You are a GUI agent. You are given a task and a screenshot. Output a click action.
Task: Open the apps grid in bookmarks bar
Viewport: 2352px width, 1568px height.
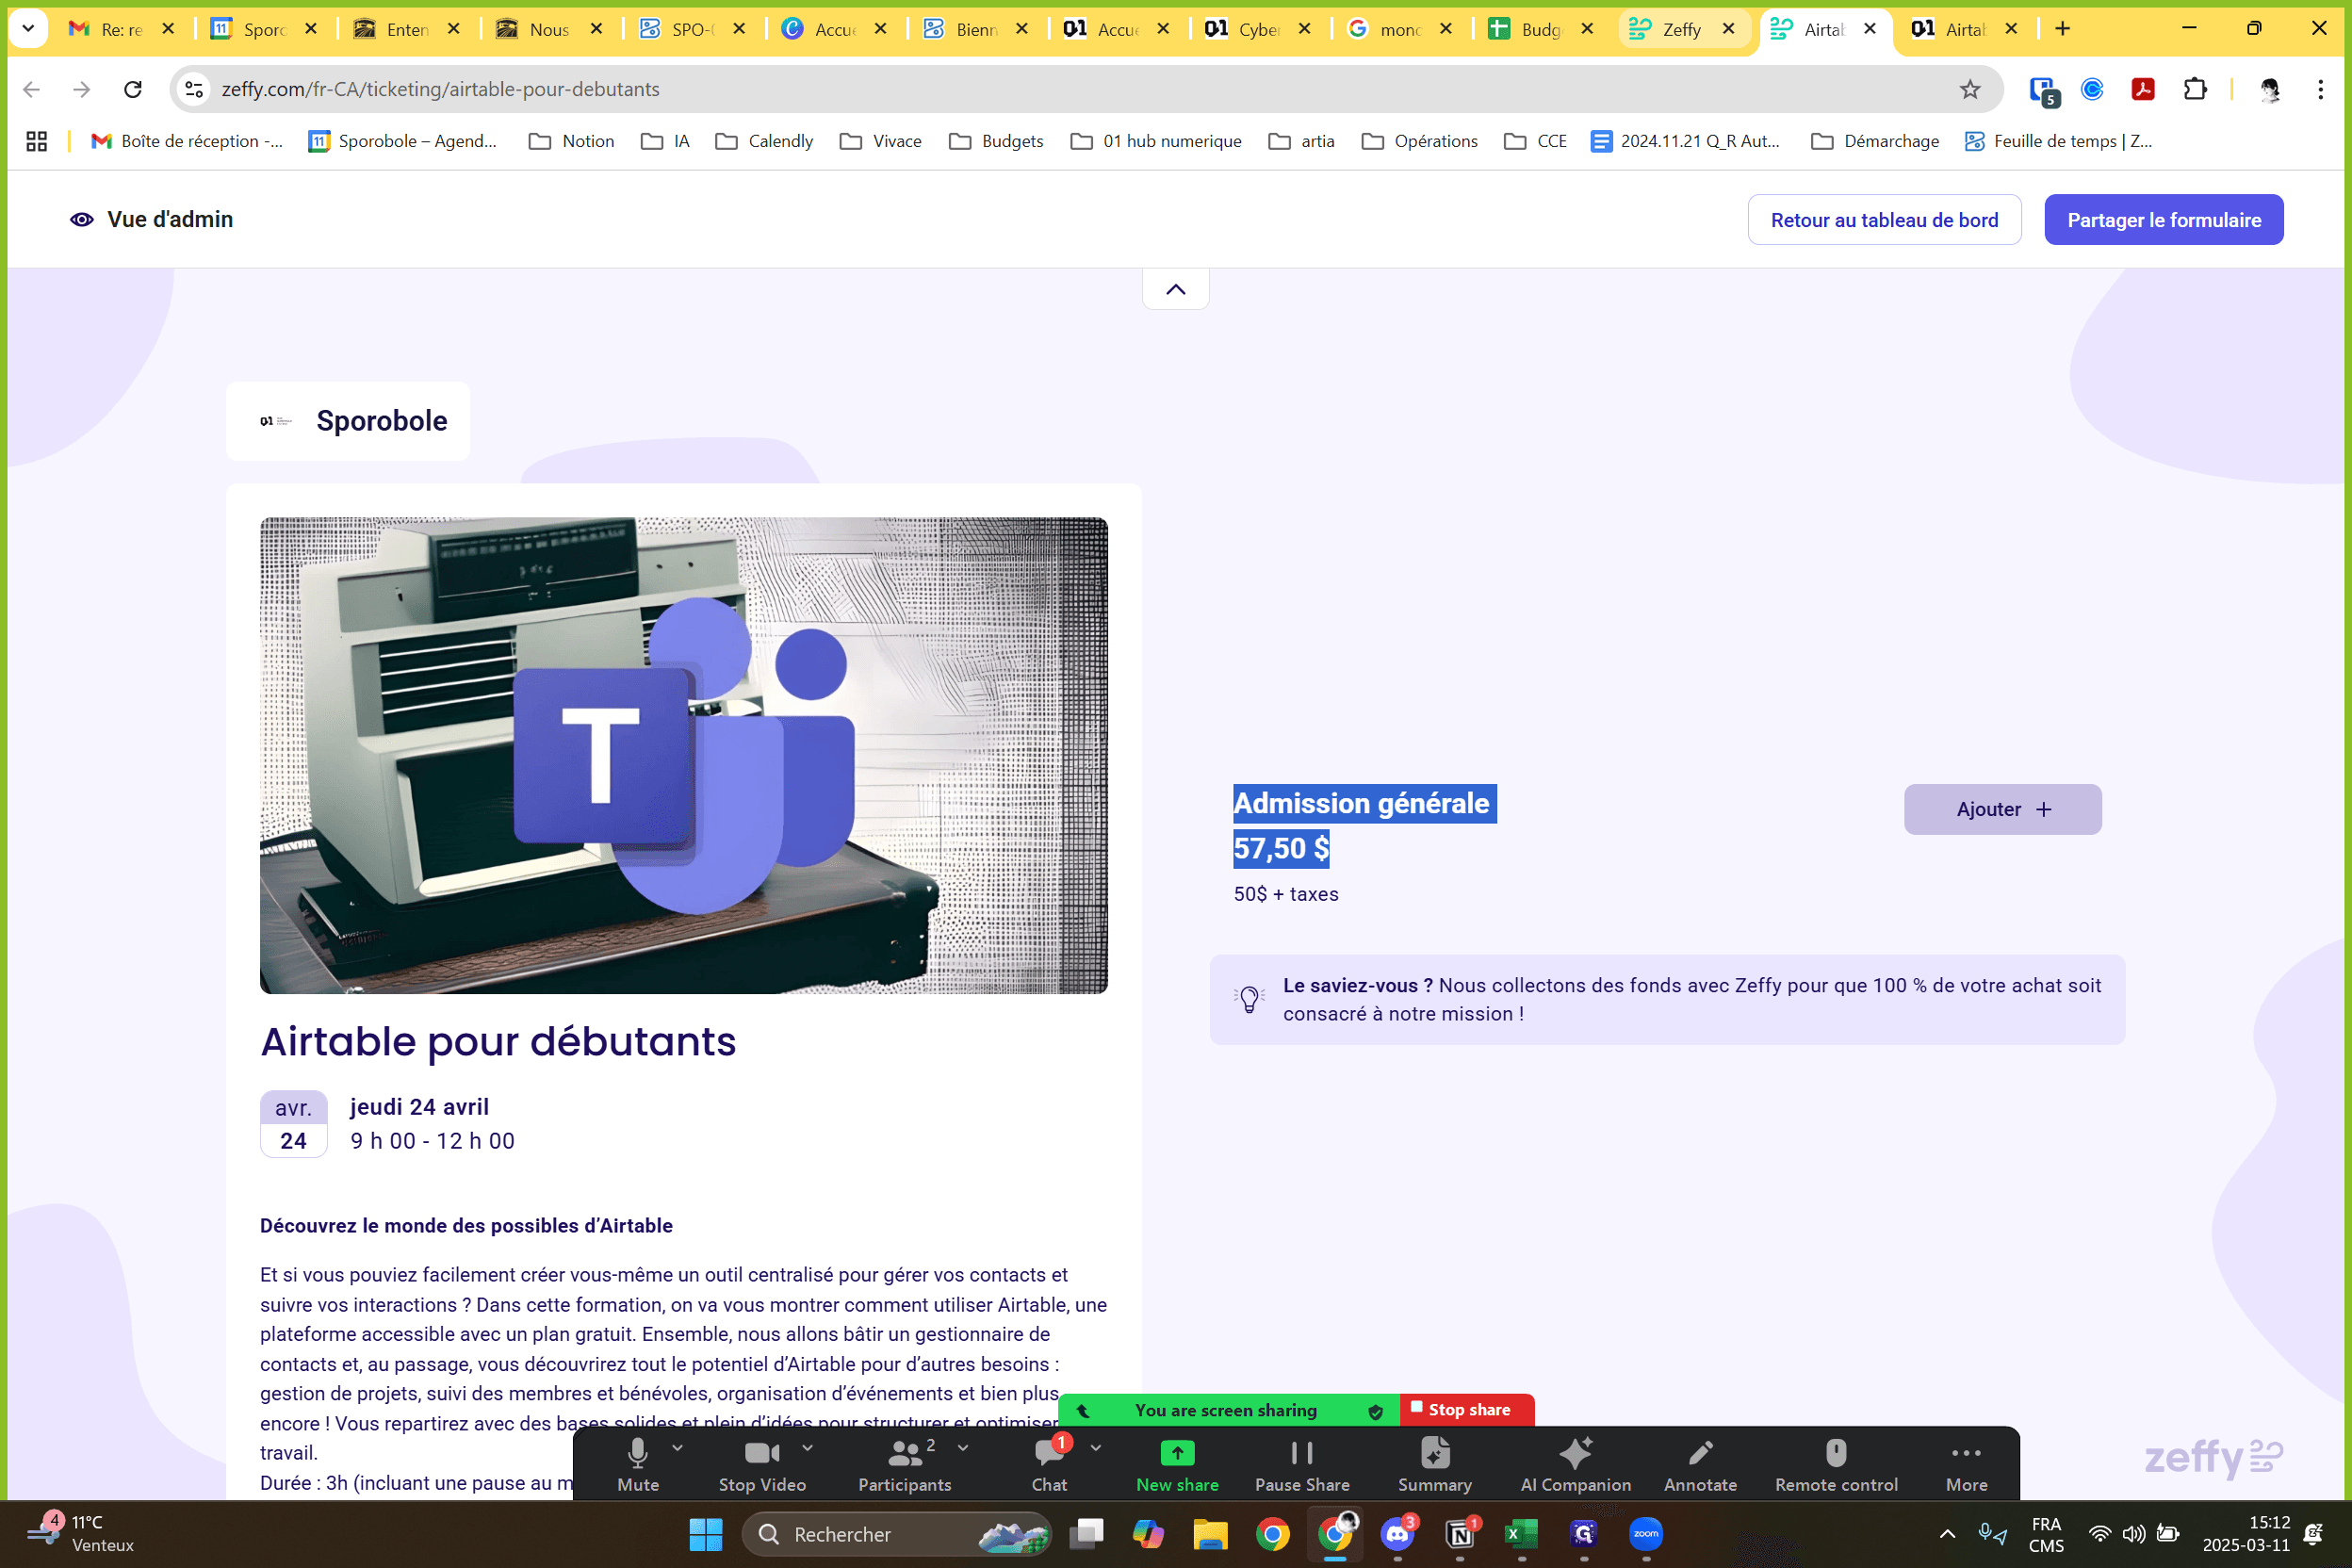tap(37, 141)
